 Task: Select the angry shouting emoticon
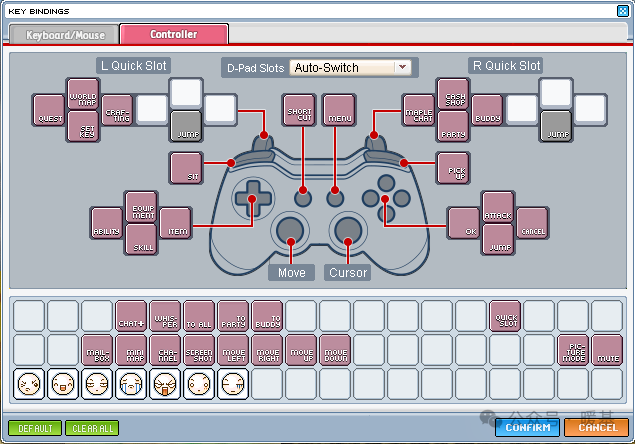165,384
